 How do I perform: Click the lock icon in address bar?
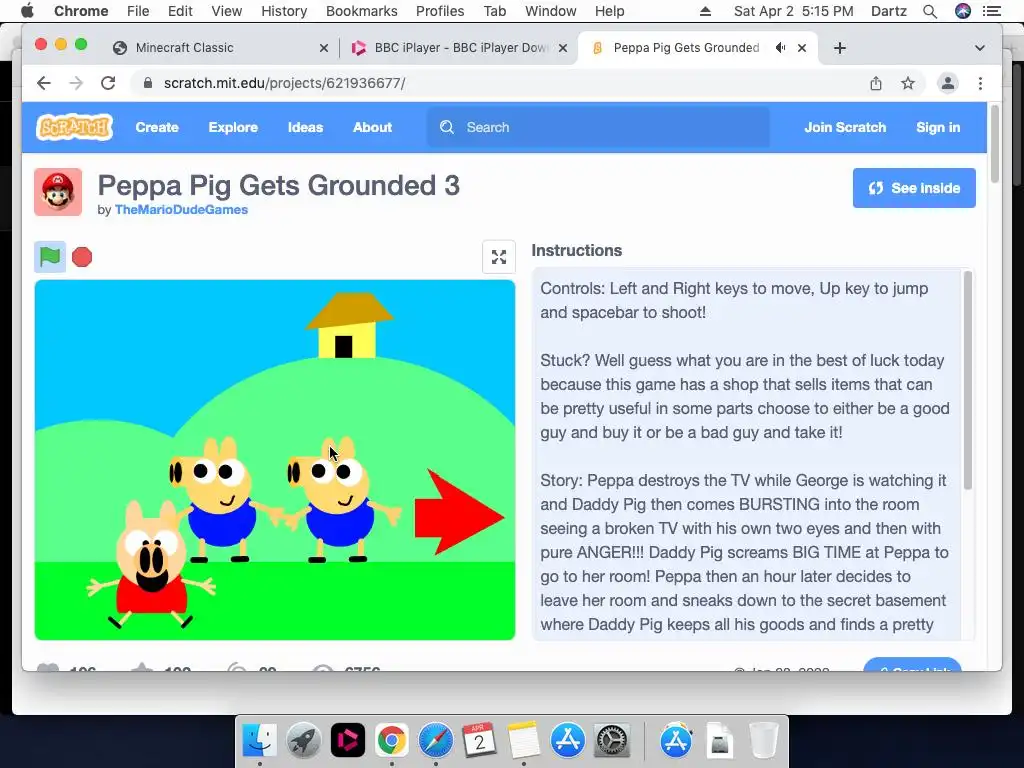(x=148, y=83)
